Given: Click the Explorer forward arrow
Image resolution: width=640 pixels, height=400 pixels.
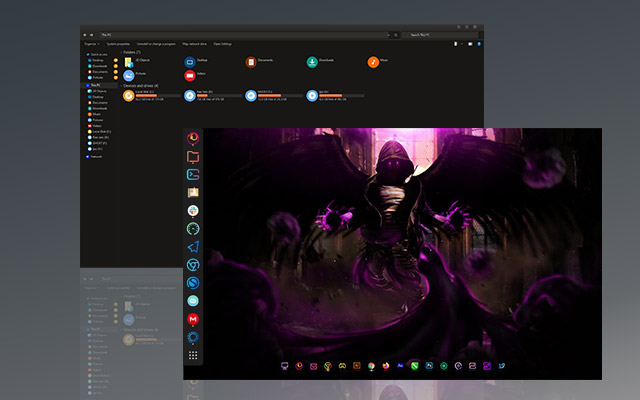Looking at the screenshot, I should (x=91, y=35).
